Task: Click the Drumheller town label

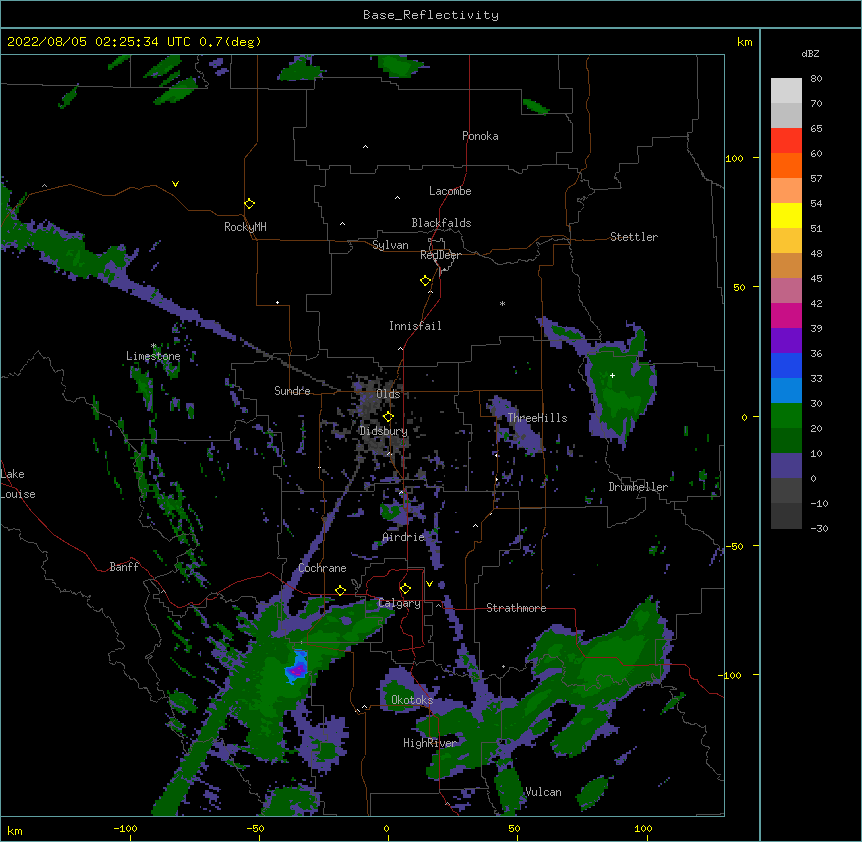Action: point(638,487)
